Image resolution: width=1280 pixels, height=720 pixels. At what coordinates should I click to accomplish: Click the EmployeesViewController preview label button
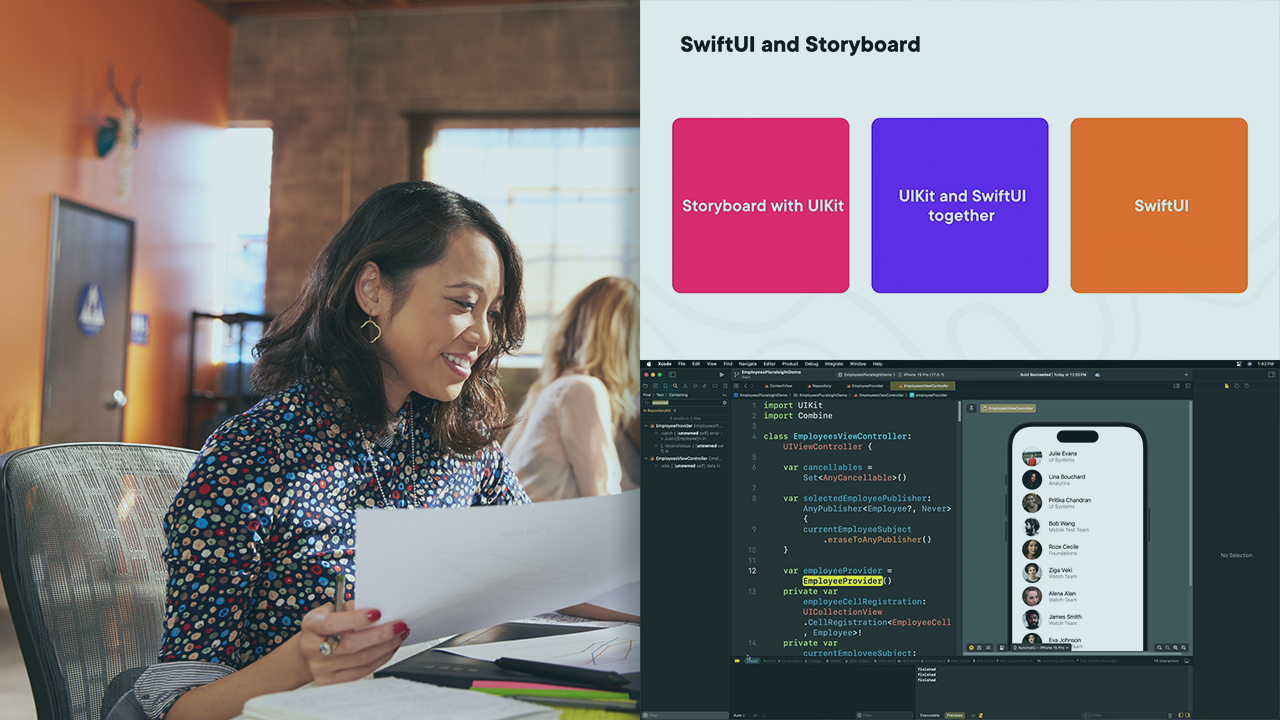1008,408
